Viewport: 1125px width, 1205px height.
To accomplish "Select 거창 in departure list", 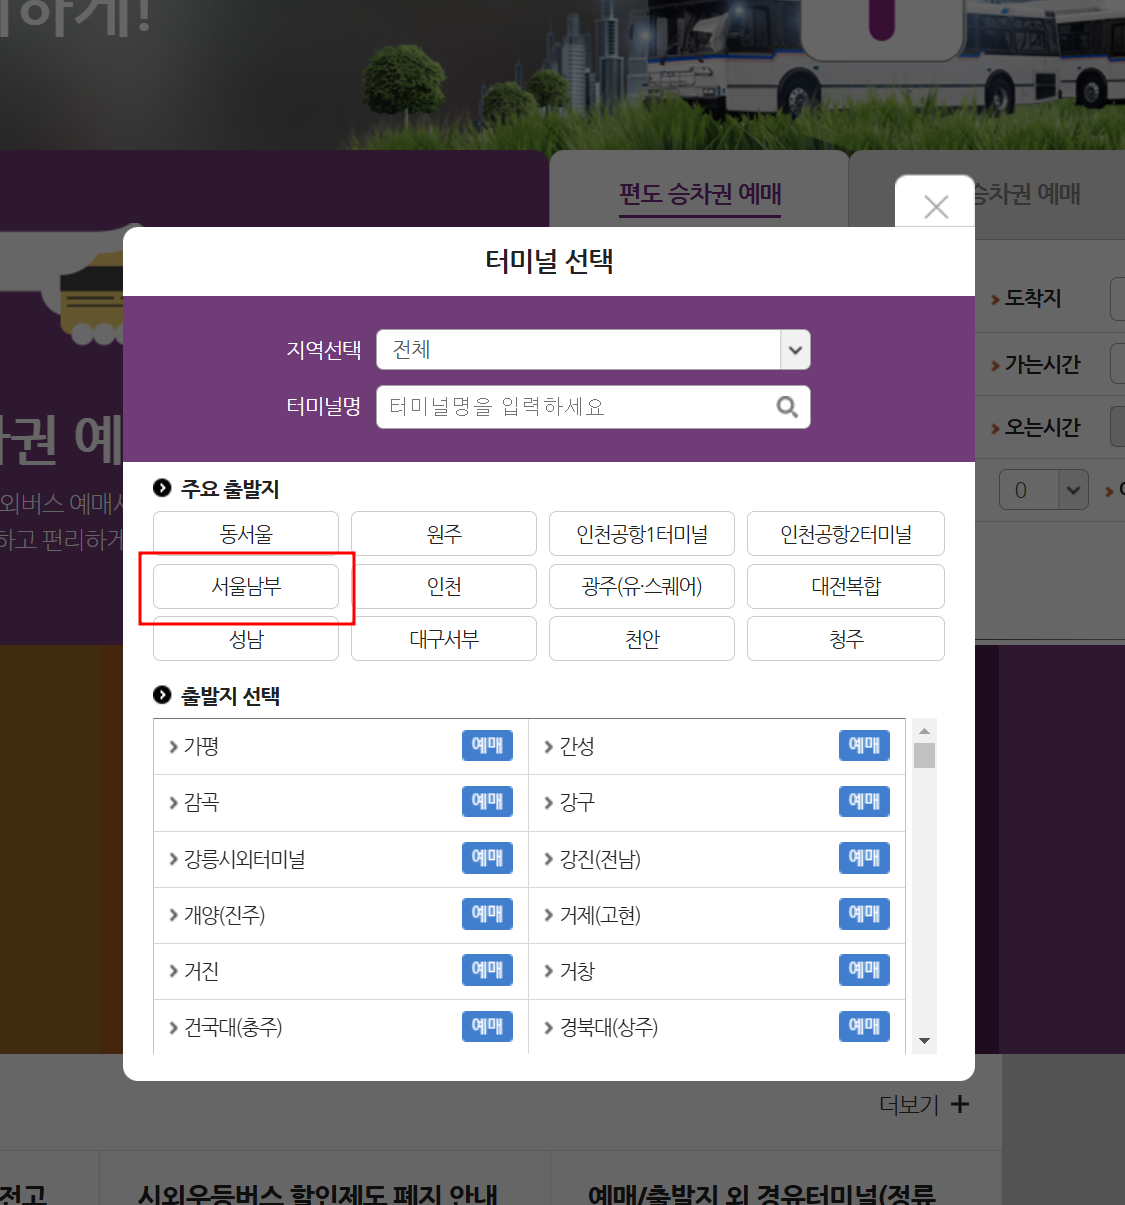I will [577, 971].
